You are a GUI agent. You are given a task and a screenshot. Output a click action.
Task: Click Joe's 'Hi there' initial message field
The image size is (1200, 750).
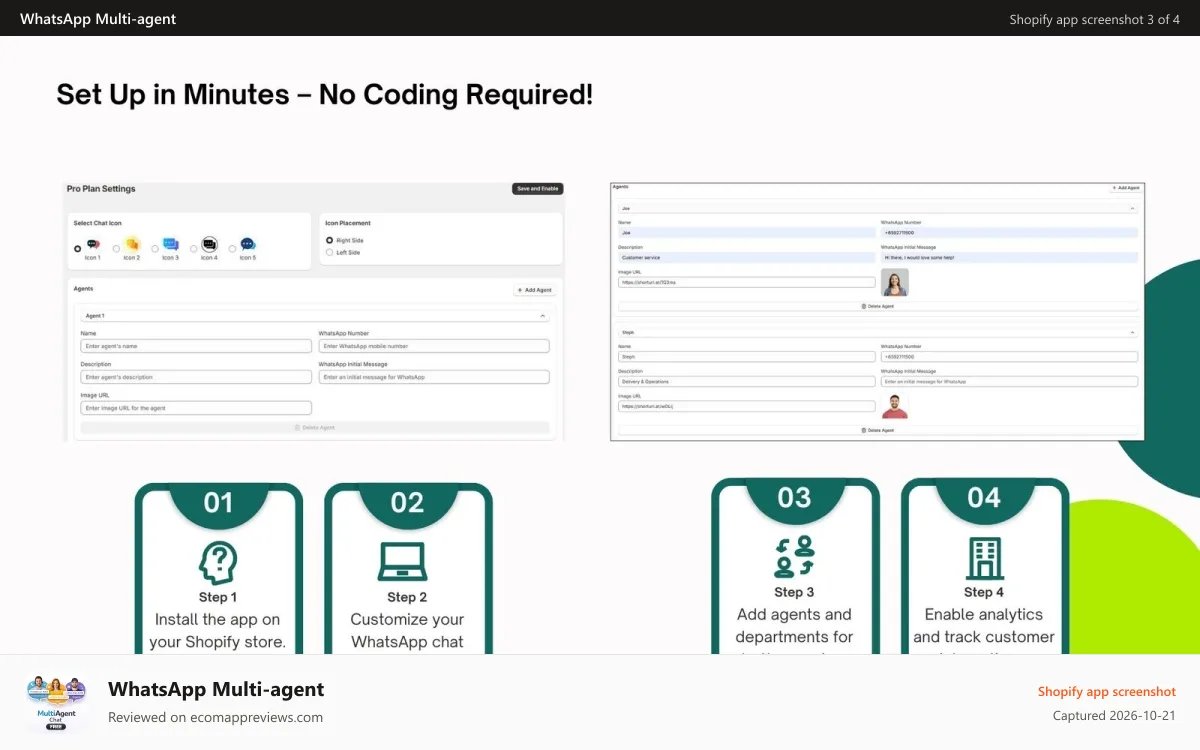(x=1009, y=257)
